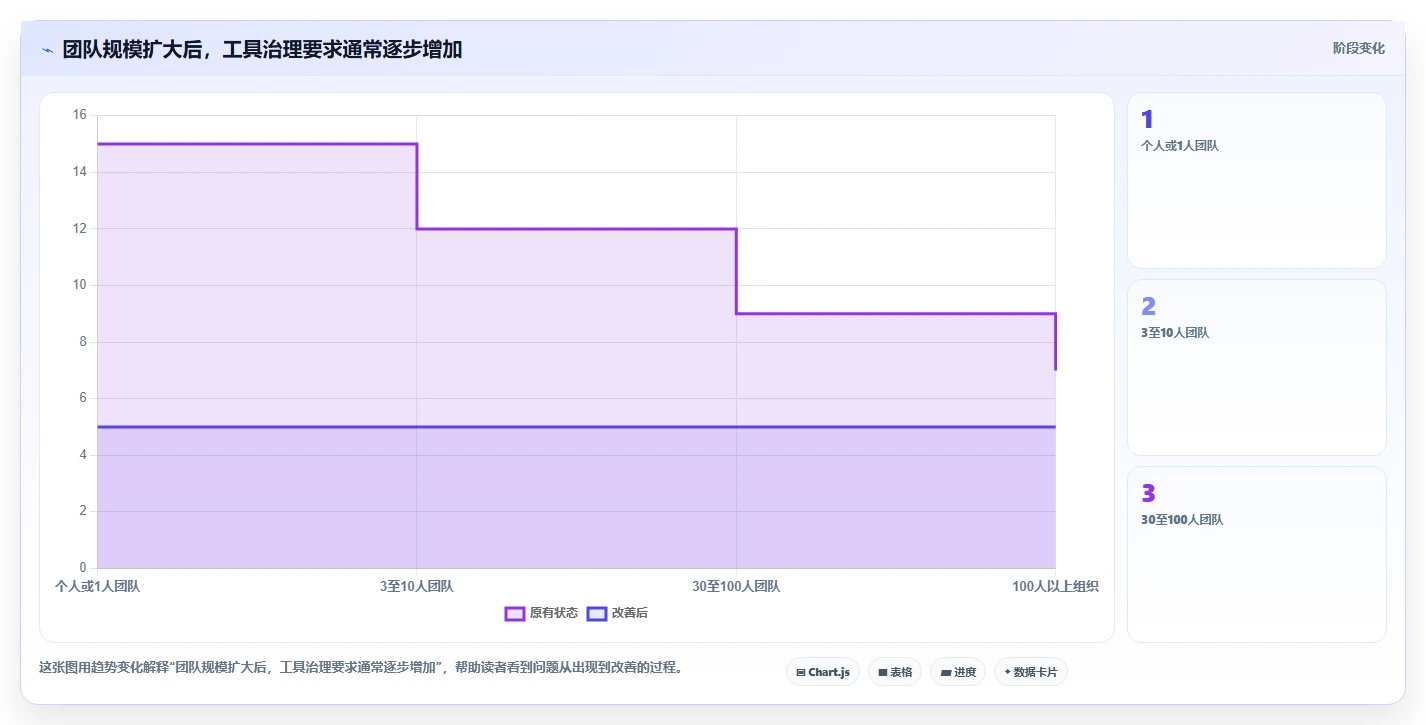Click the 改善后 blue legend swatch

(596, 613)
